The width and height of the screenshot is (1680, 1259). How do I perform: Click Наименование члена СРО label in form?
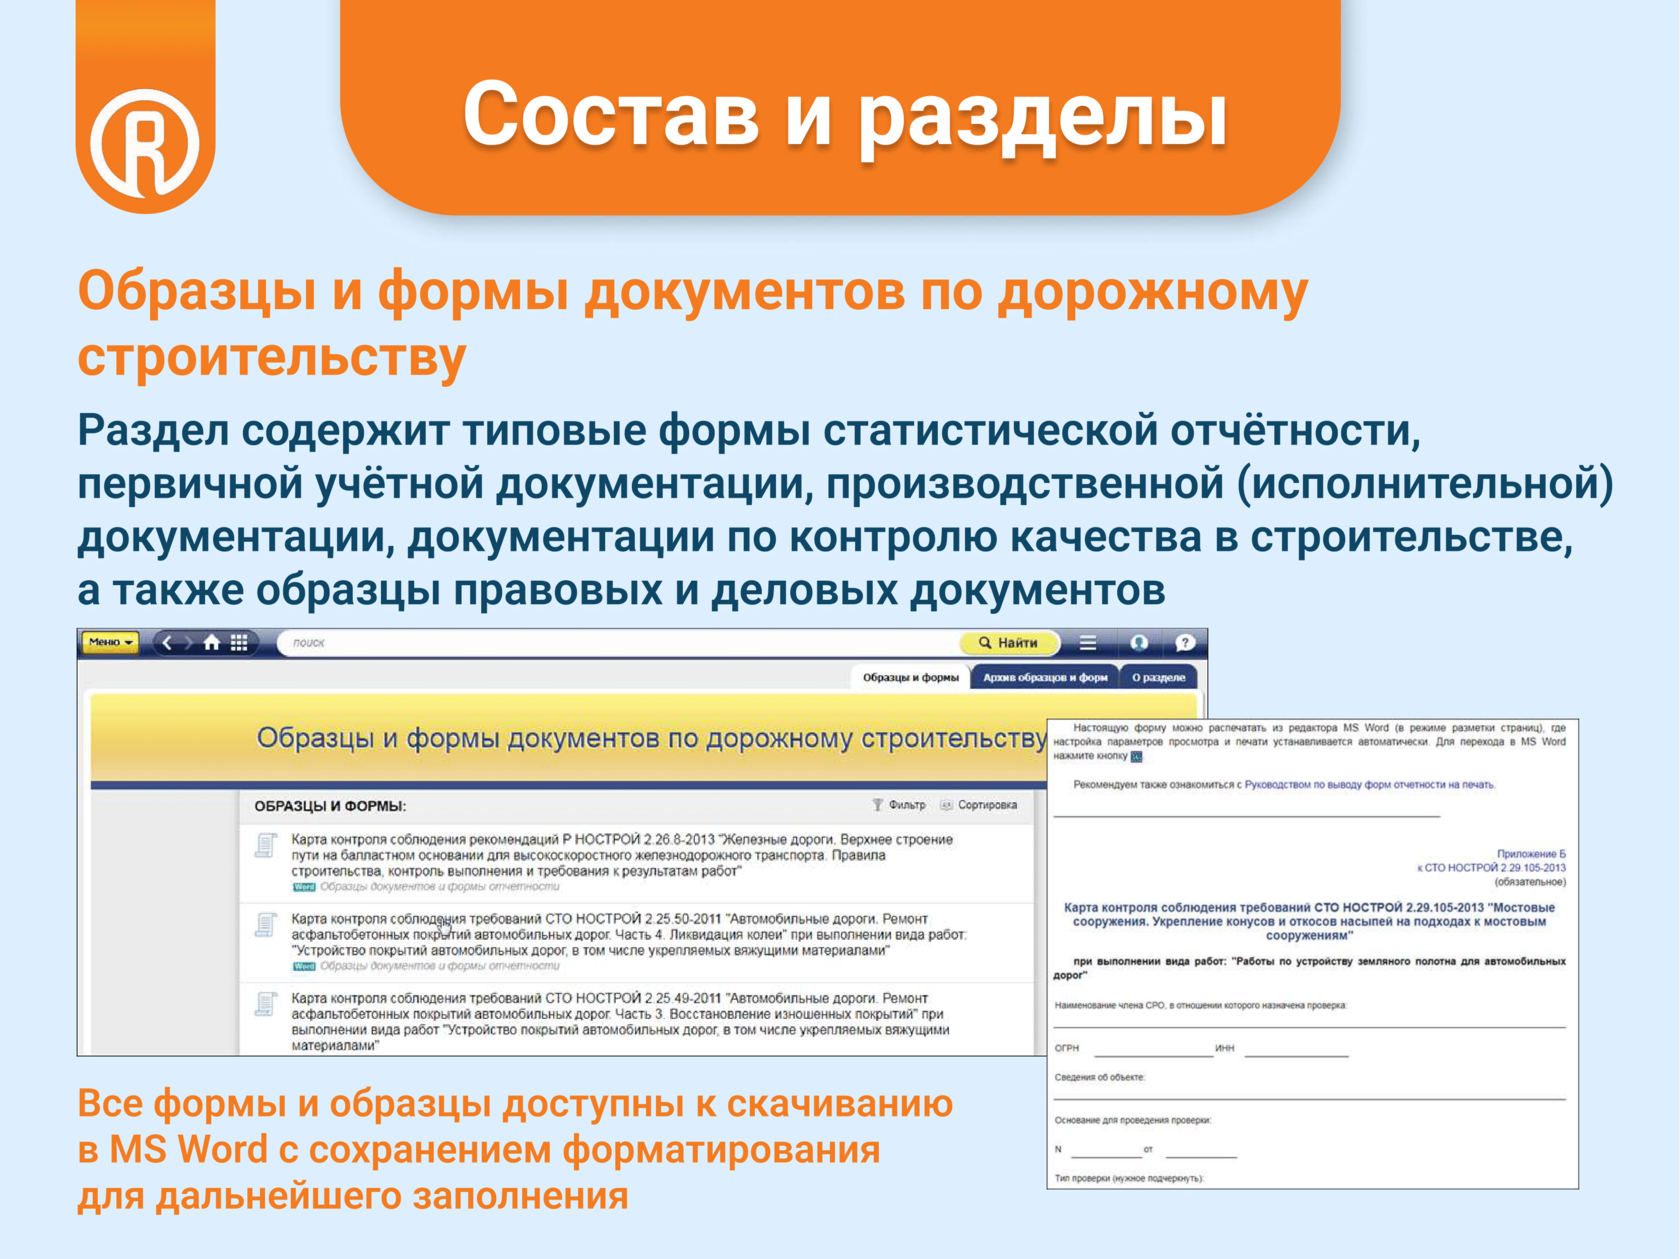coord(1200,1005)
